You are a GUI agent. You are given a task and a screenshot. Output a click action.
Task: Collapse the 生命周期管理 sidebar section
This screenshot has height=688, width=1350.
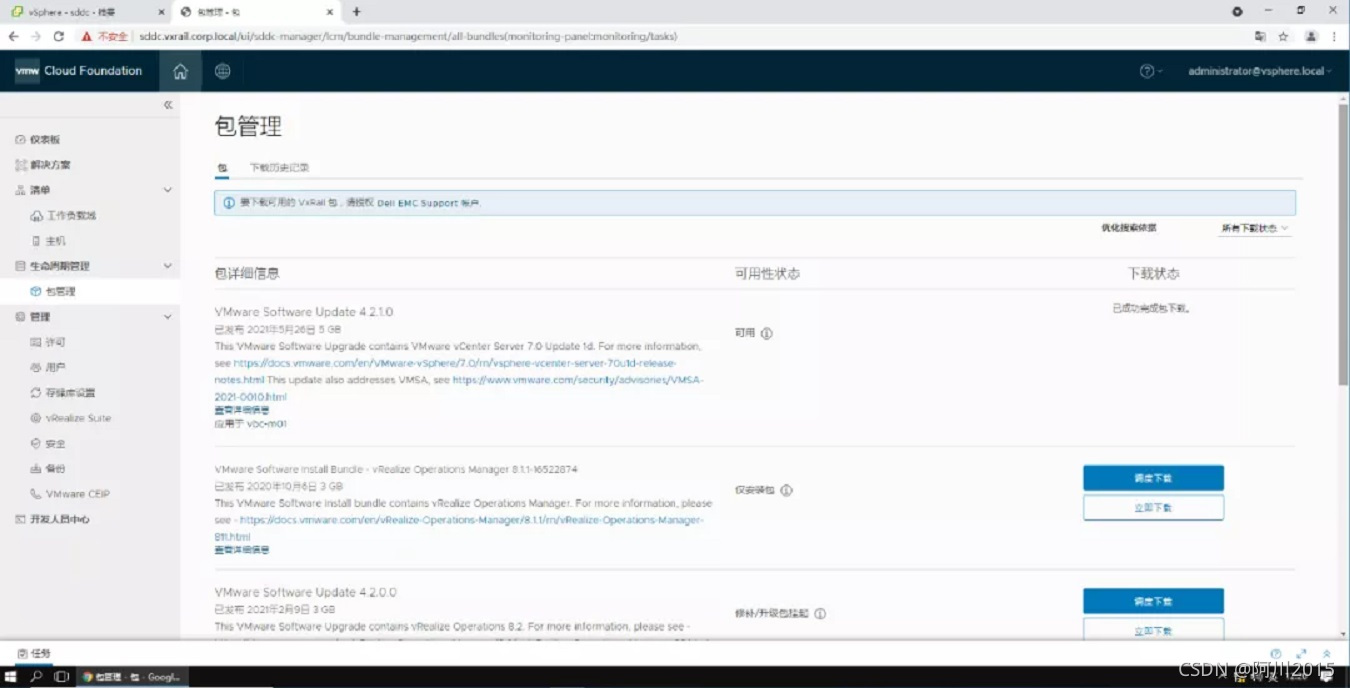(x=168, y=266)
